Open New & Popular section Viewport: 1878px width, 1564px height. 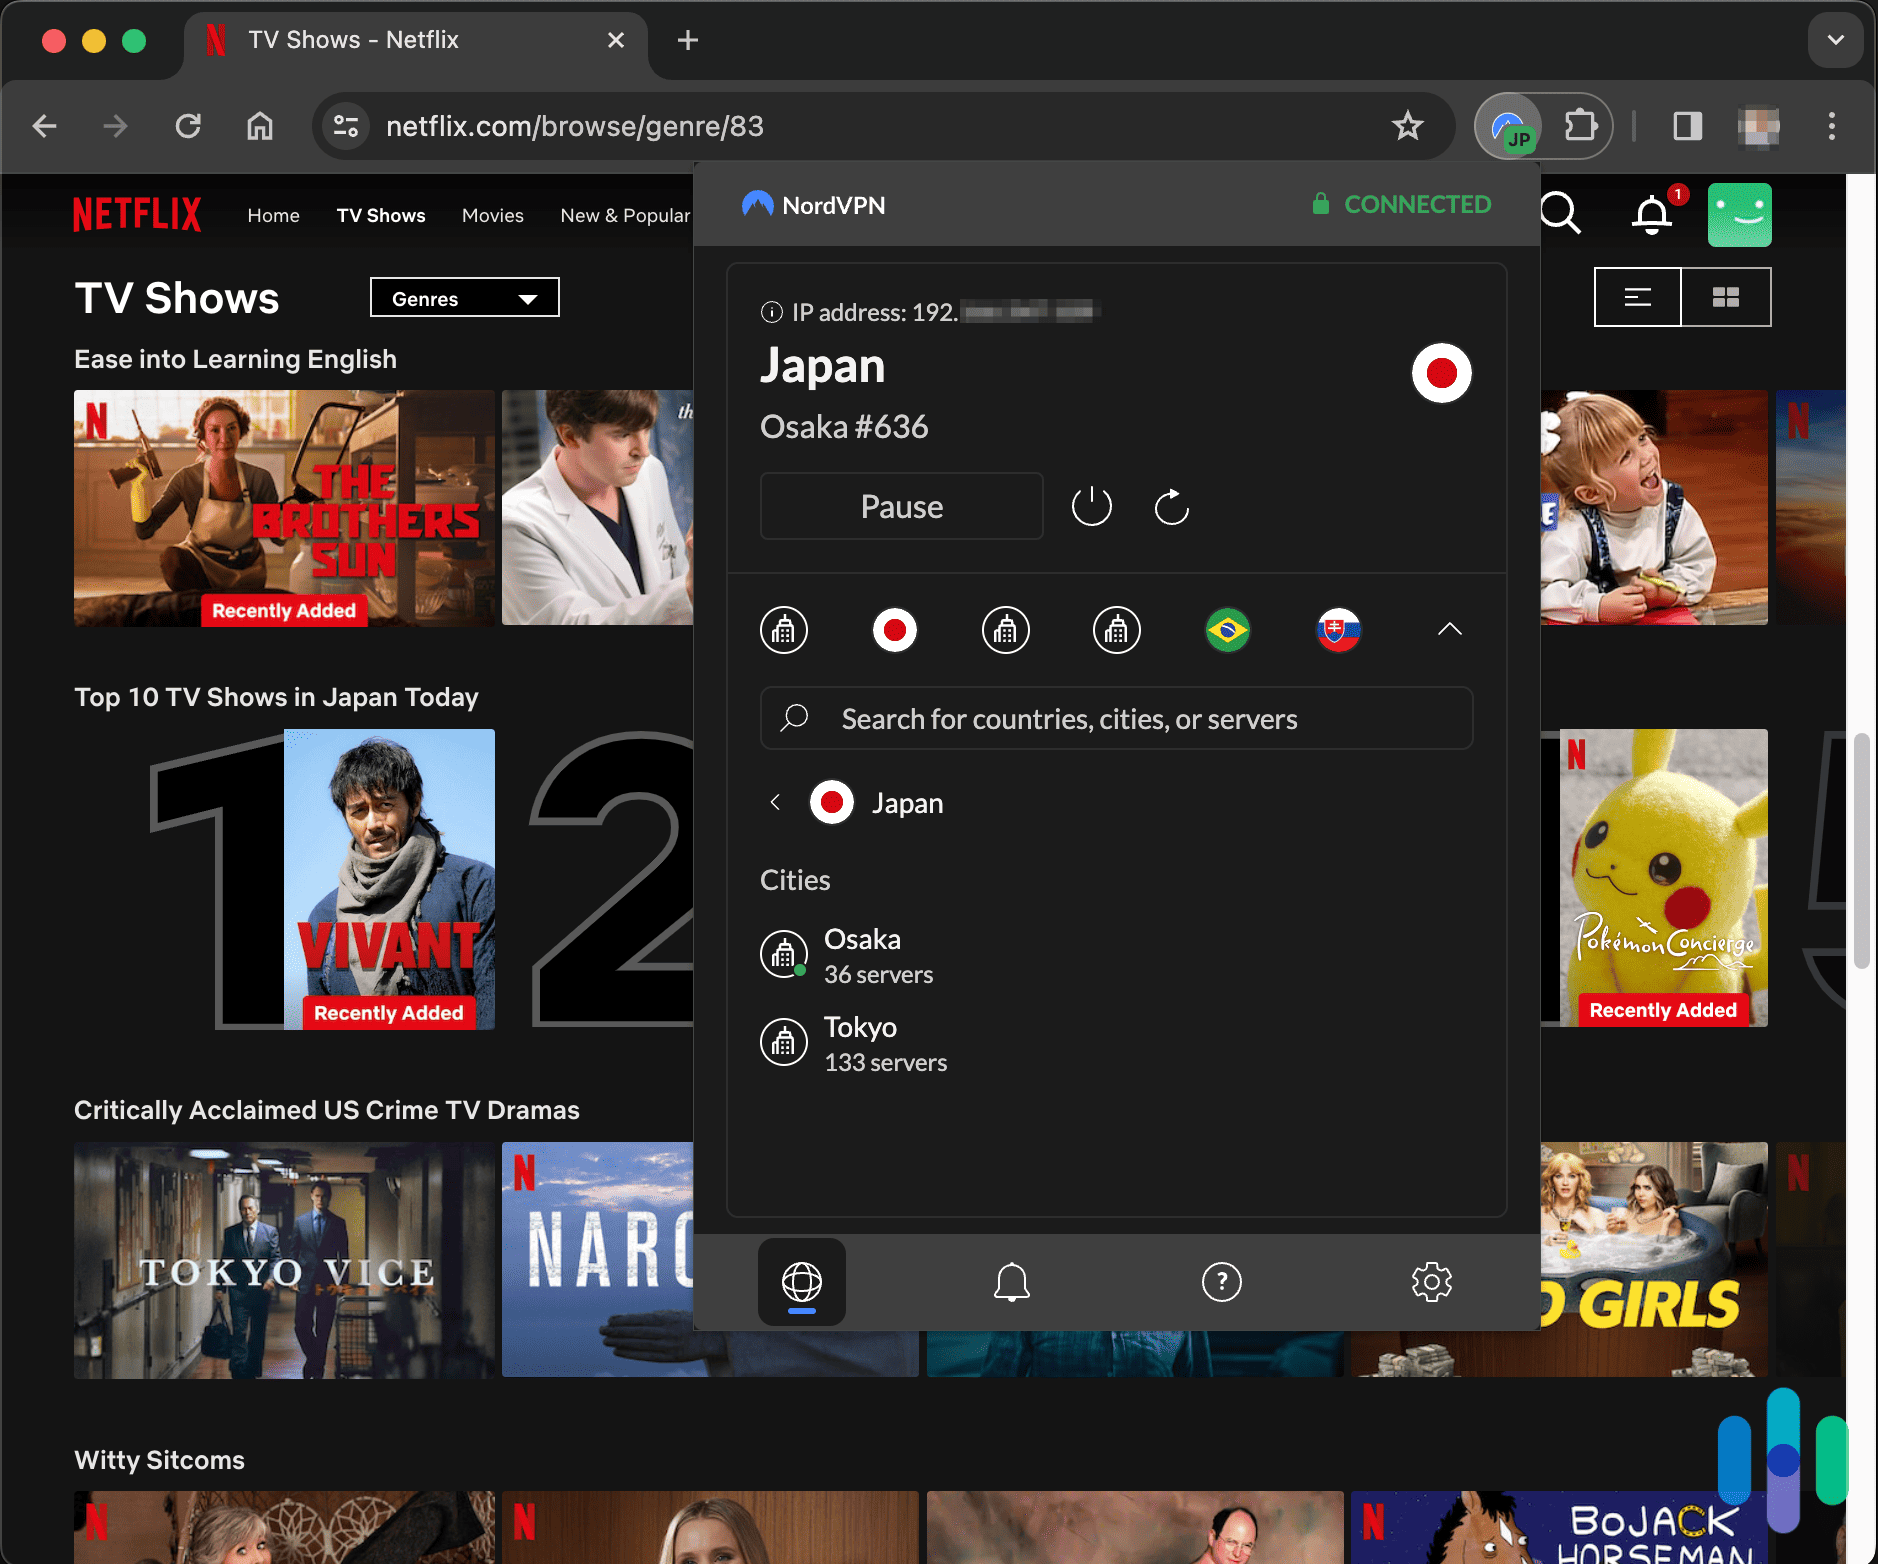(625, 215)
